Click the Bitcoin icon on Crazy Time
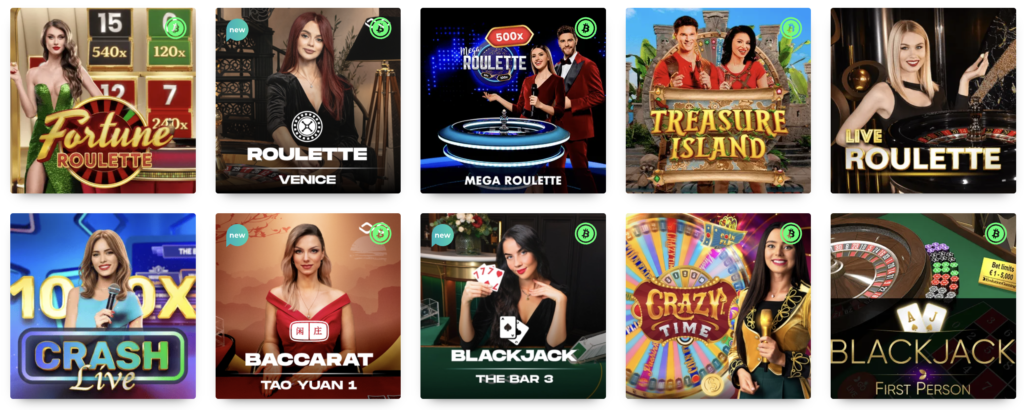 [791, 233]
